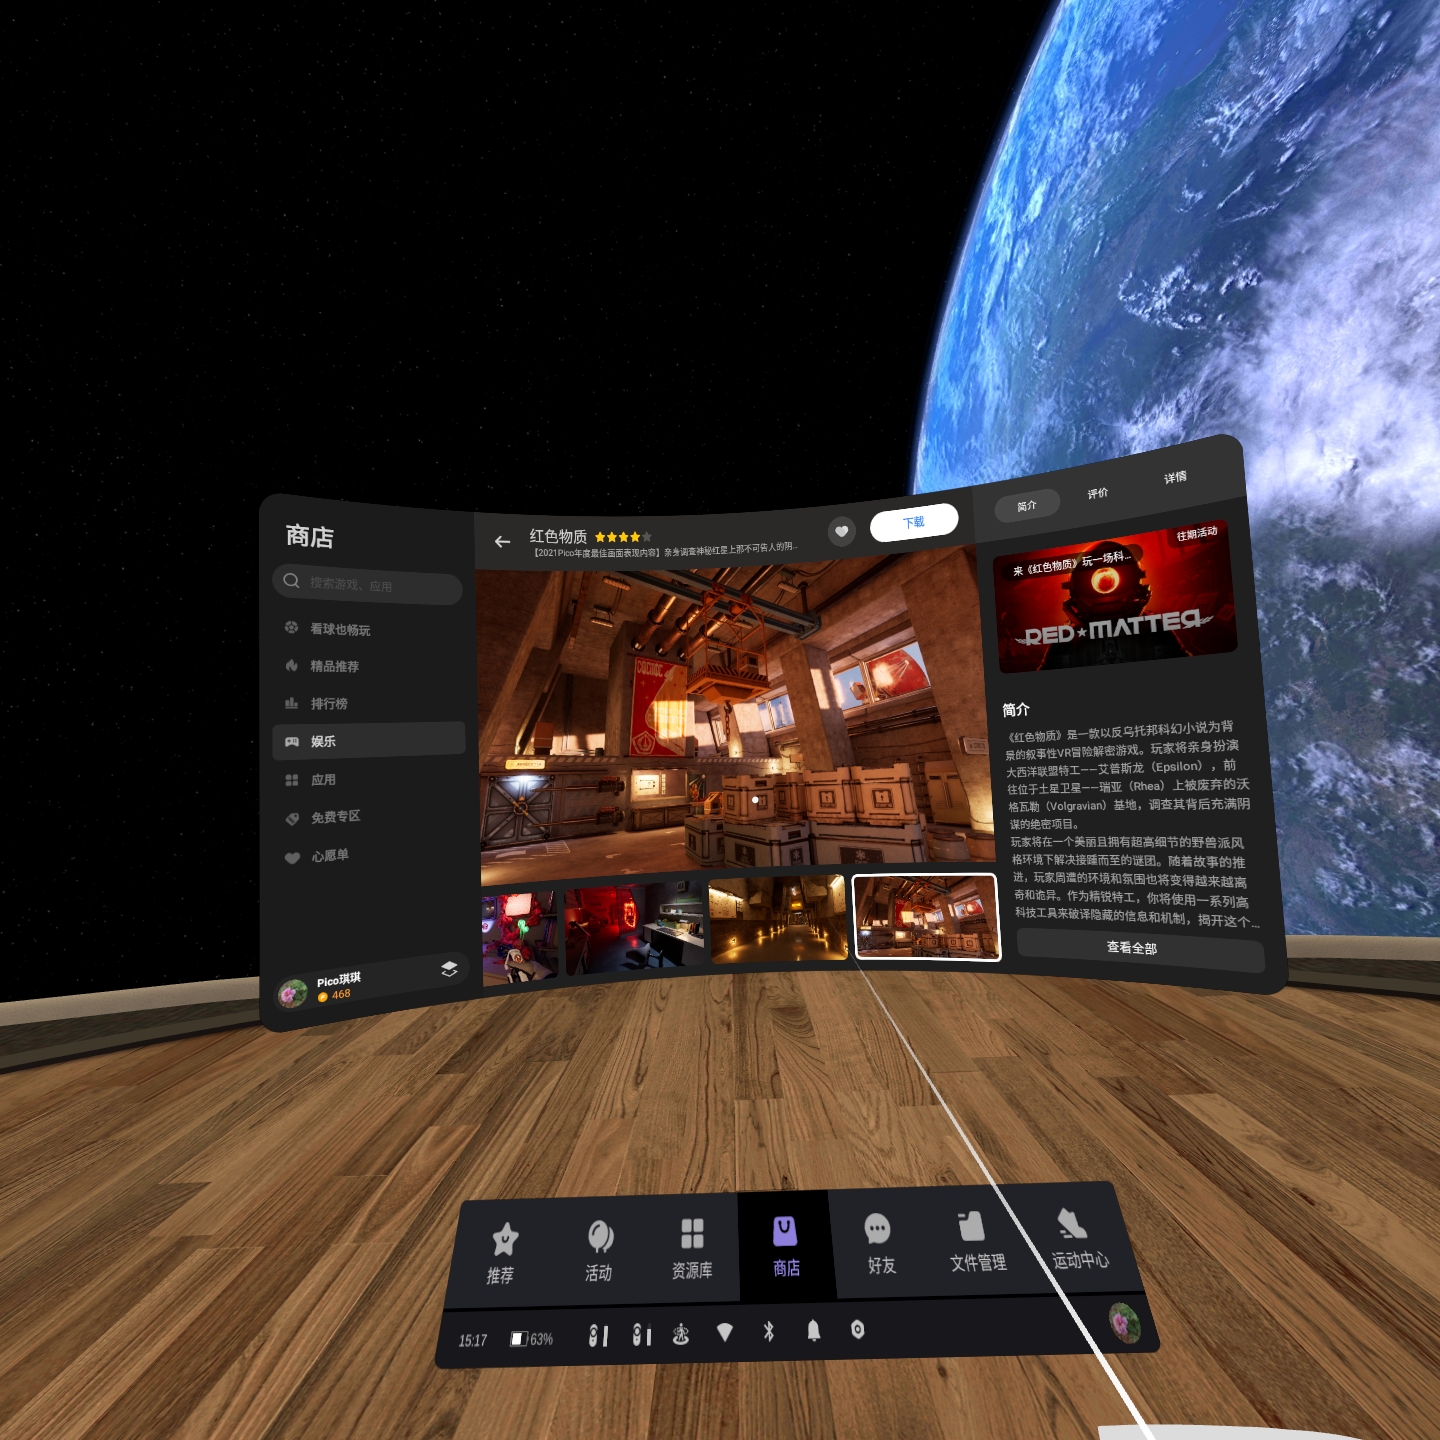
Task: Open 应用 category in the sidebar
Action: coord(369,779)
